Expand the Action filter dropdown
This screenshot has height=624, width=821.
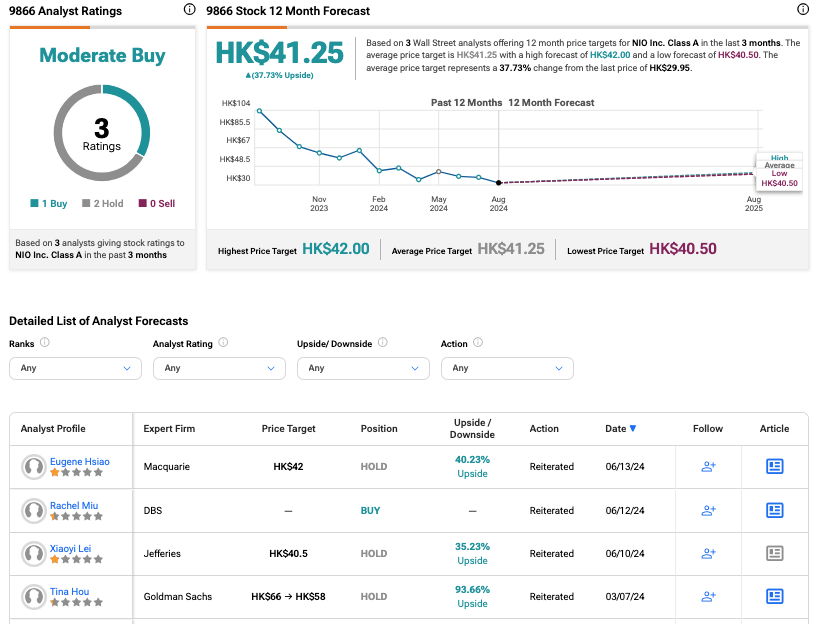coord(507,368)
